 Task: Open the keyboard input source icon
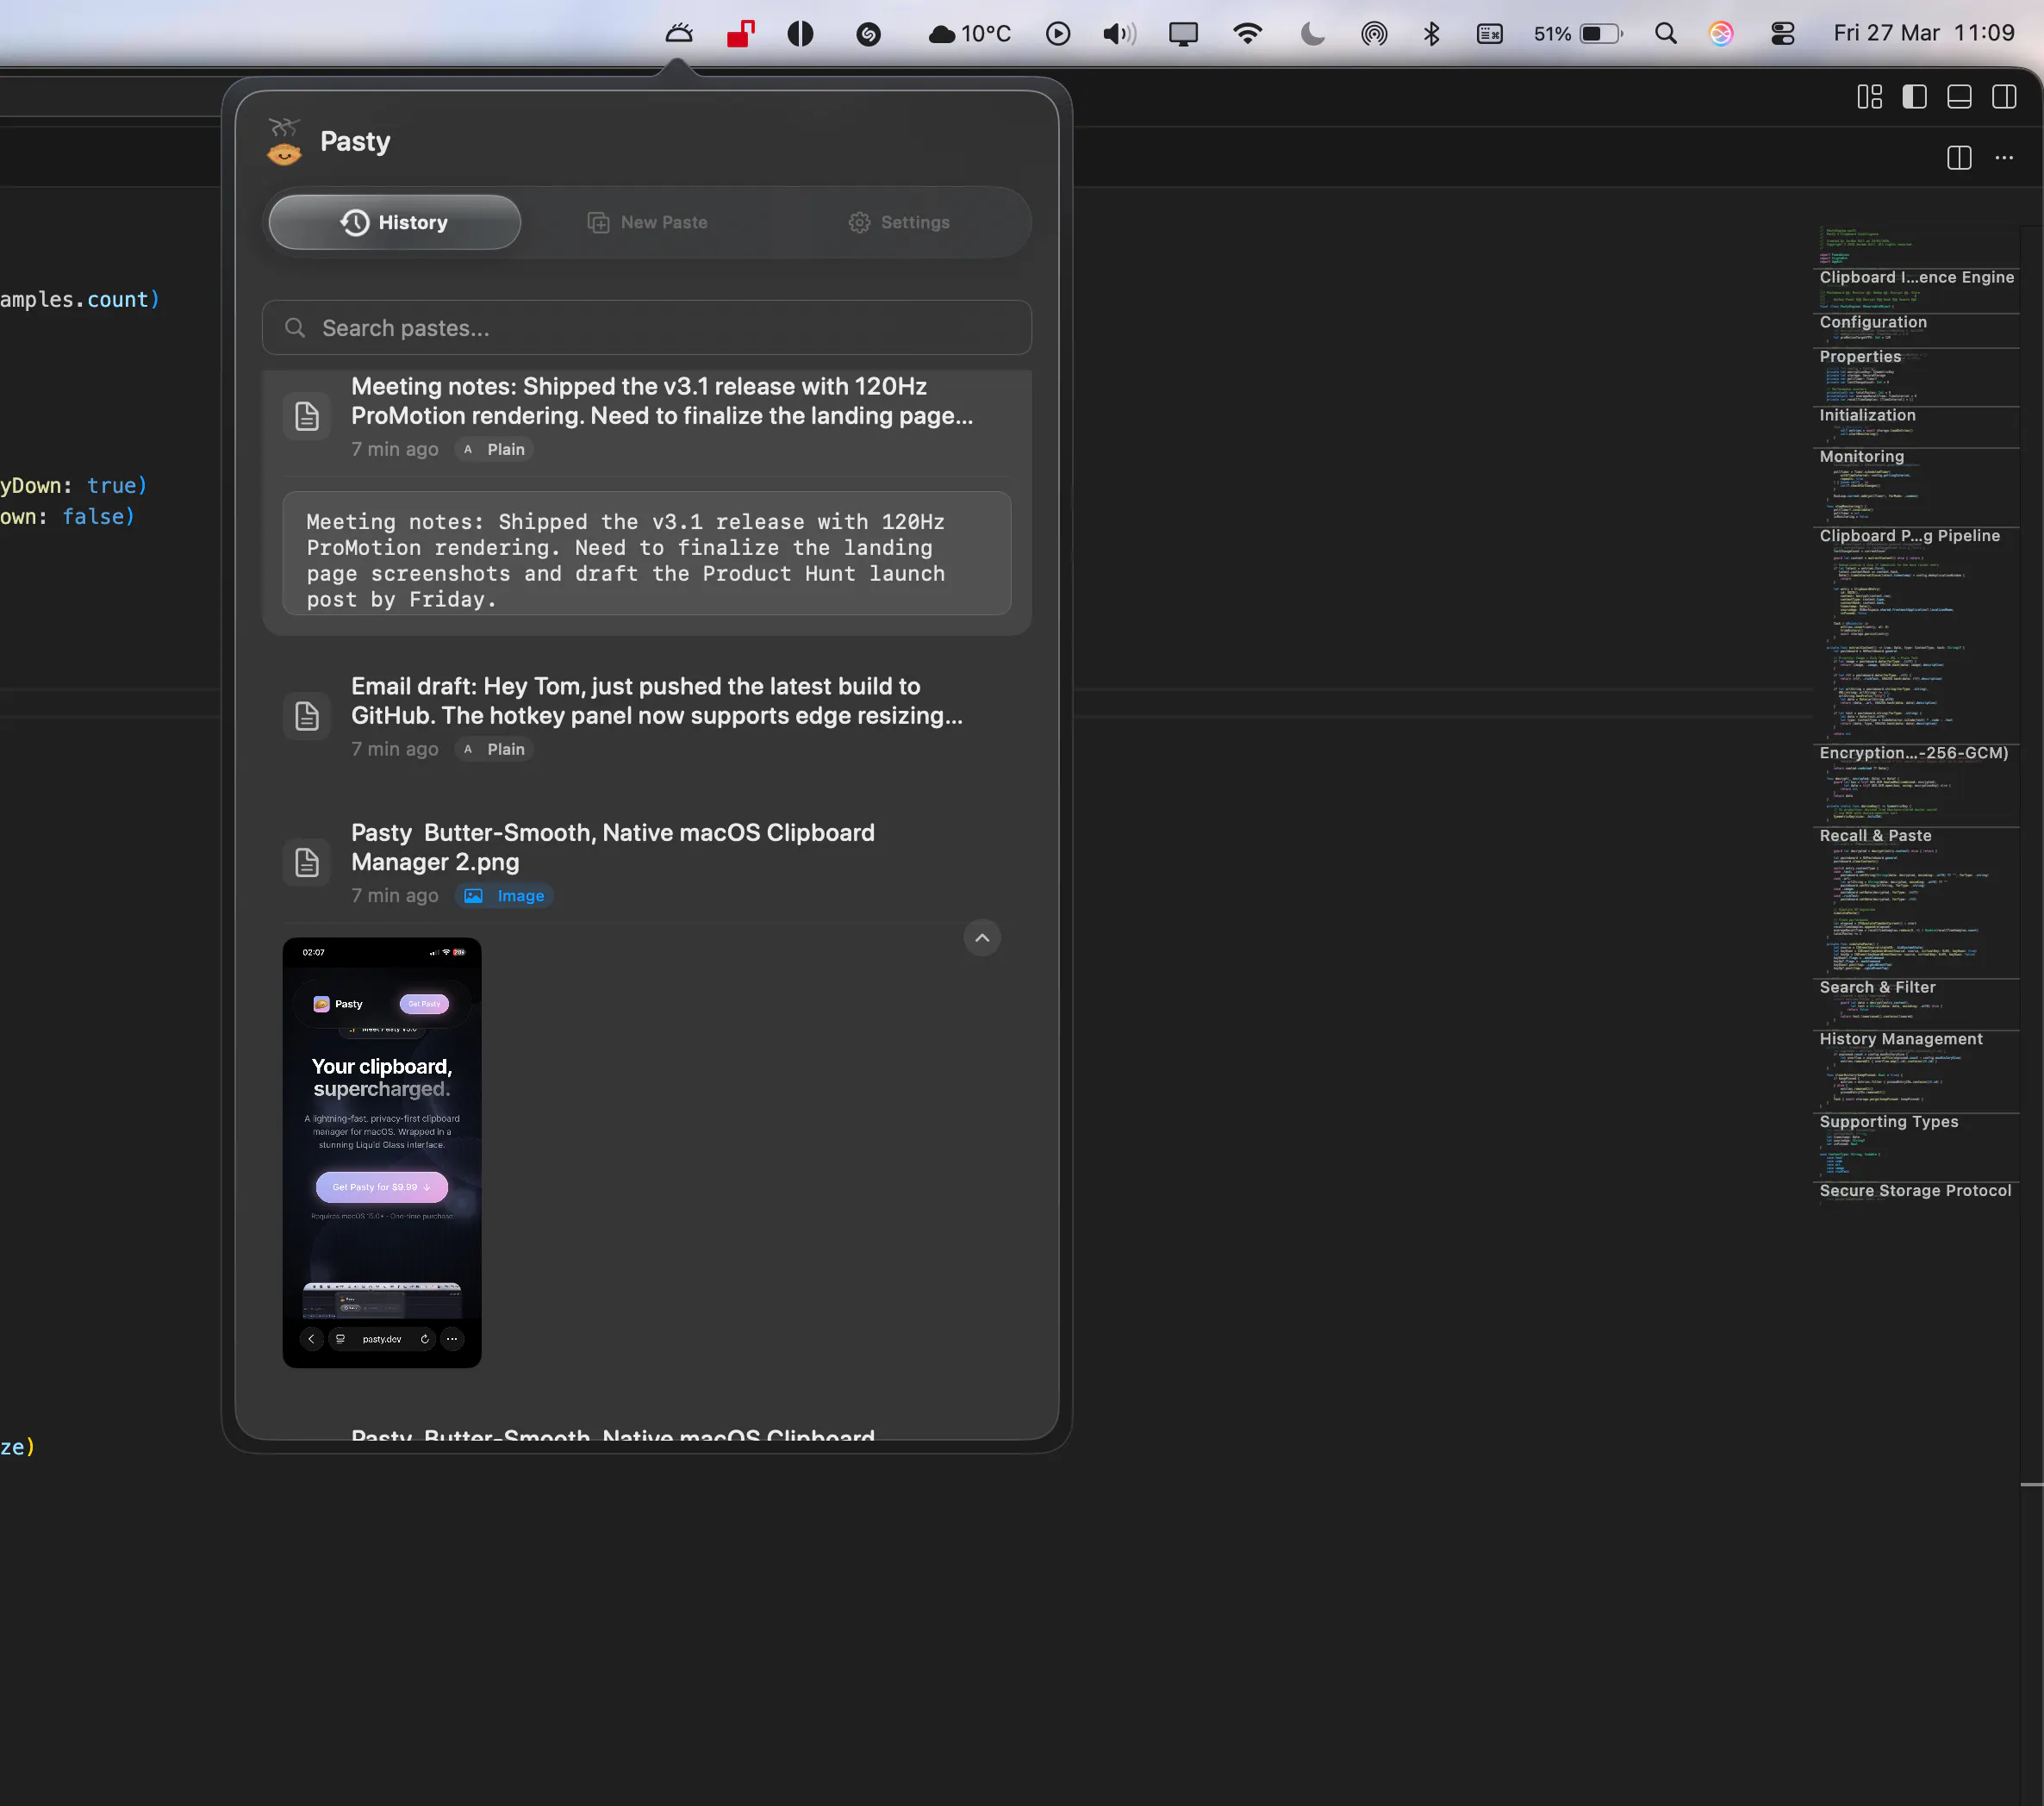pos(1489,34)
